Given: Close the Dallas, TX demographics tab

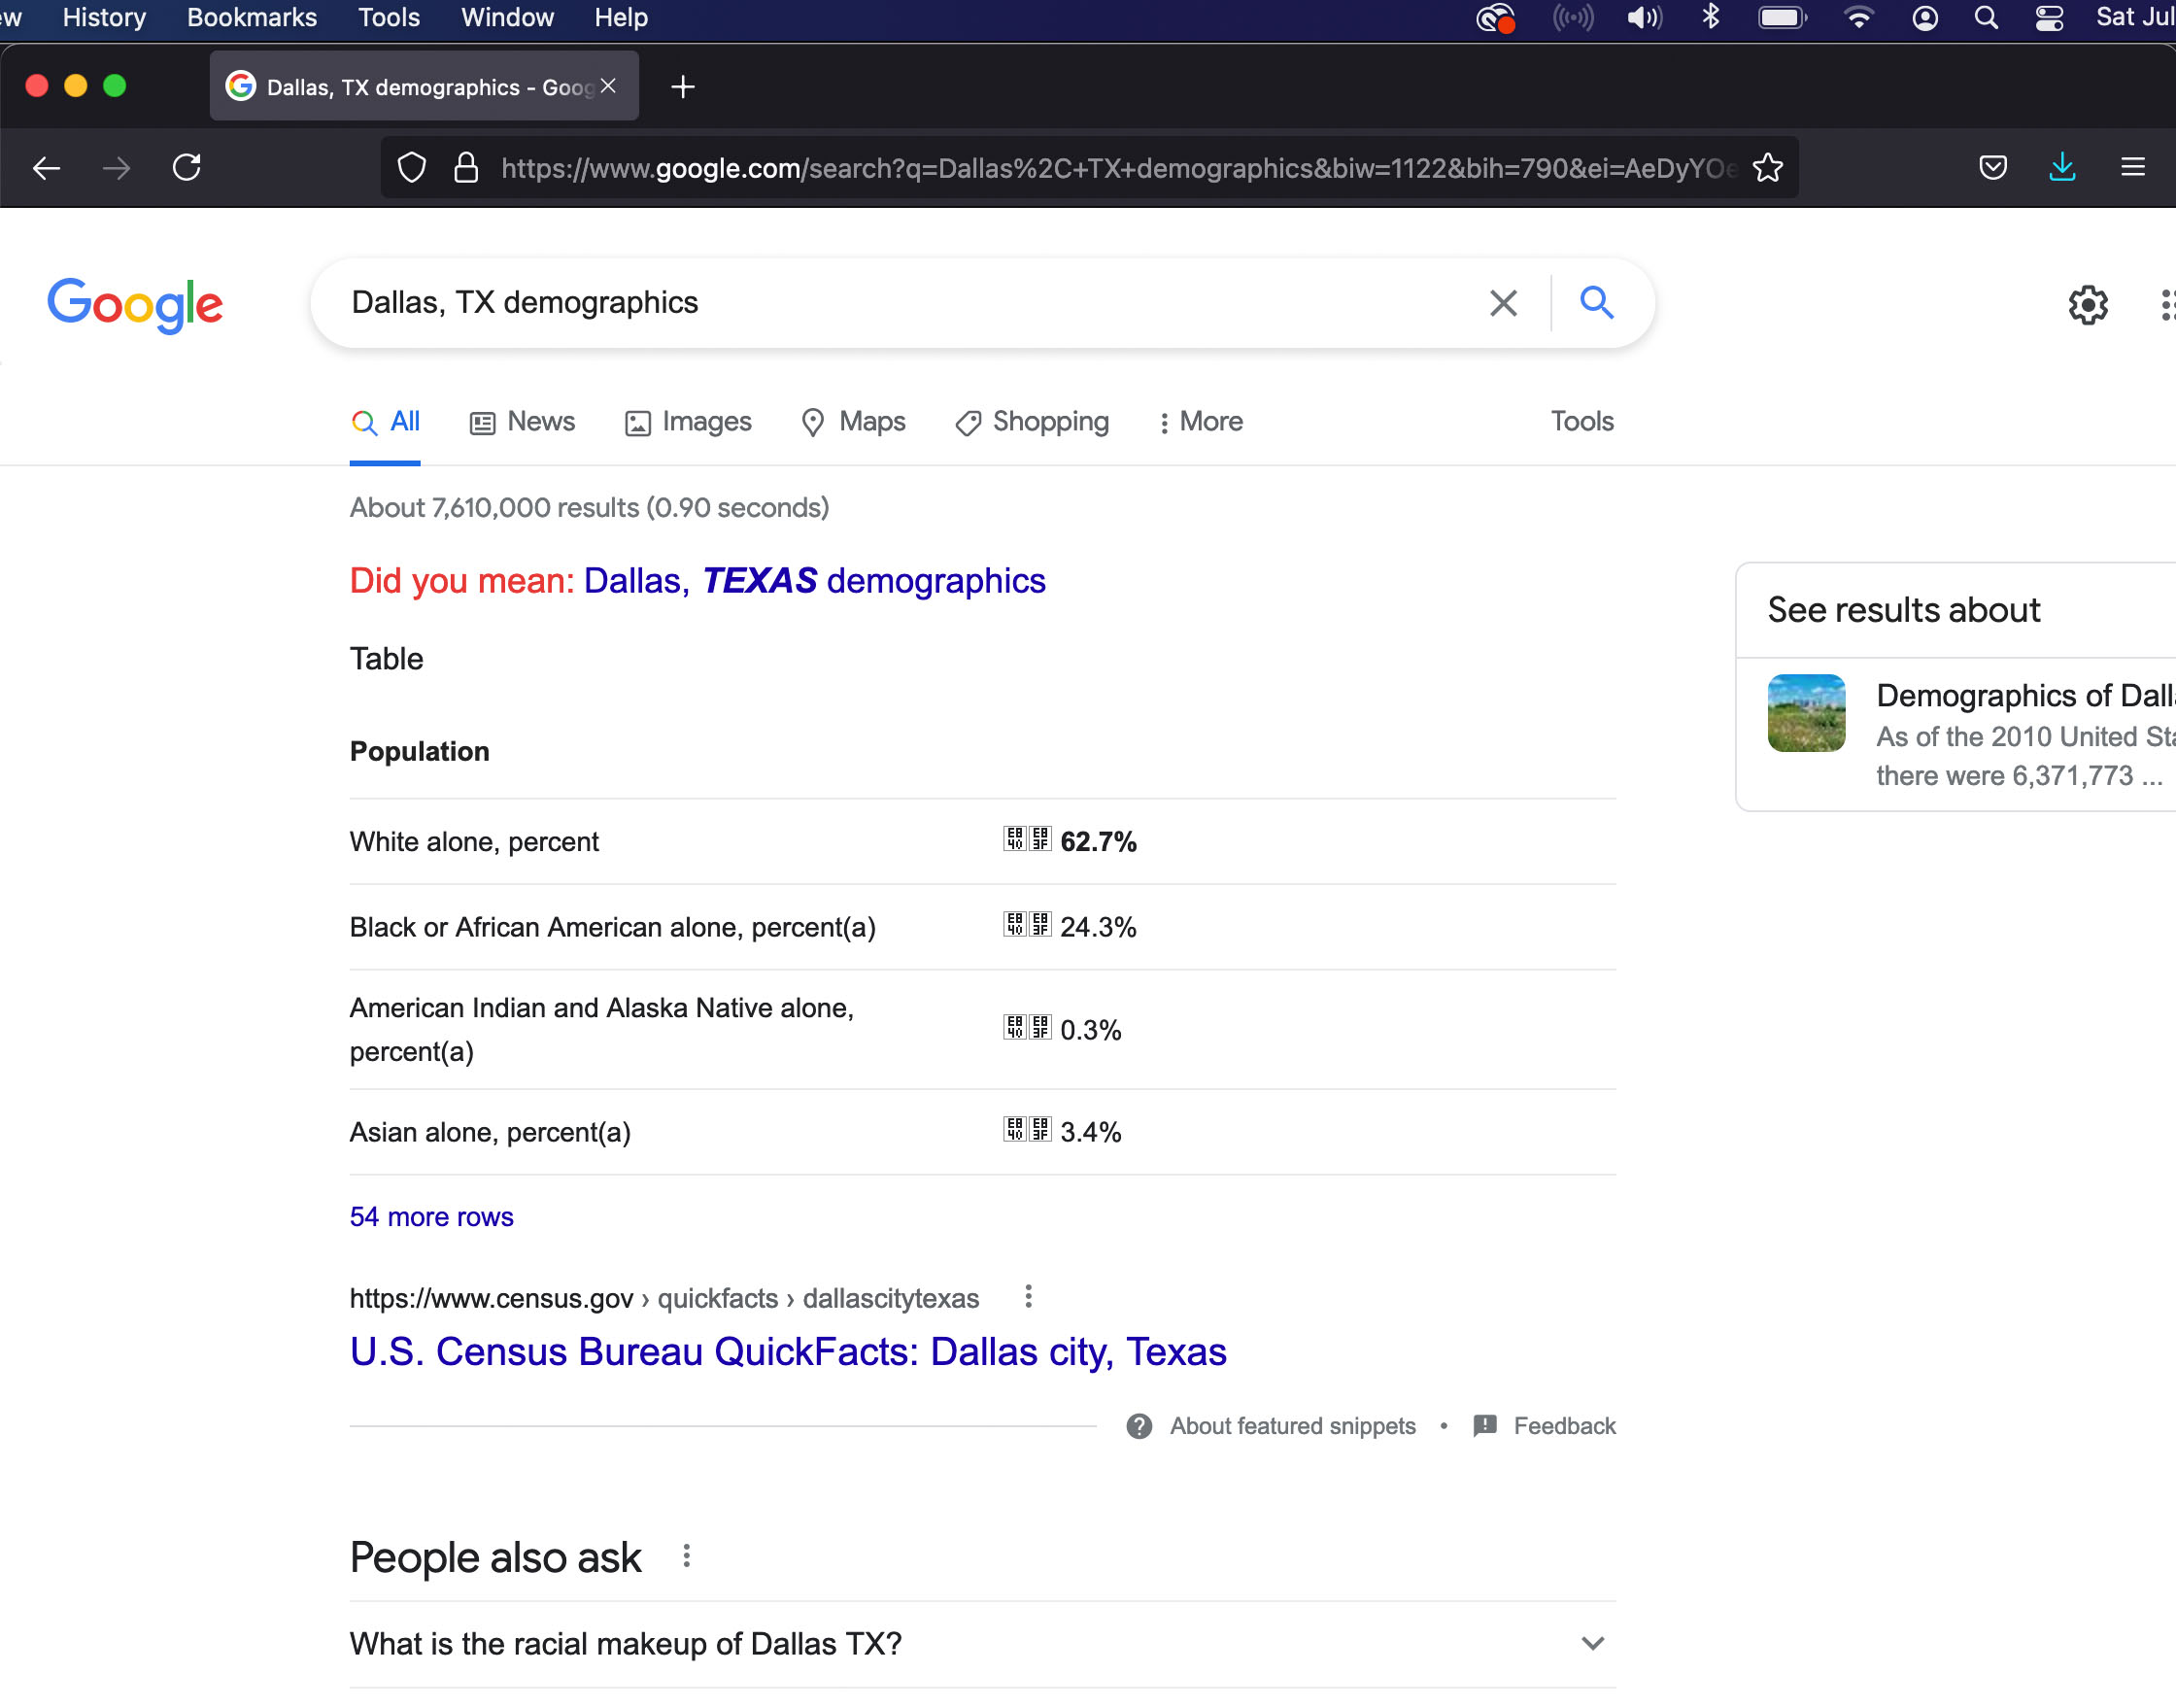Looking at the screenshot, I should 608,86.
